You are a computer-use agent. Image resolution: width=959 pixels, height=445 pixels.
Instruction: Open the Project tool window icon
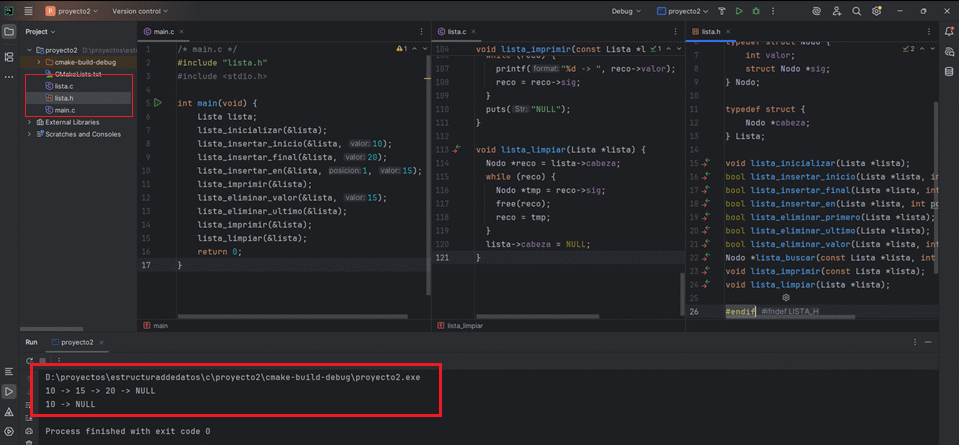pyautogui.click(x=9, y=32)
